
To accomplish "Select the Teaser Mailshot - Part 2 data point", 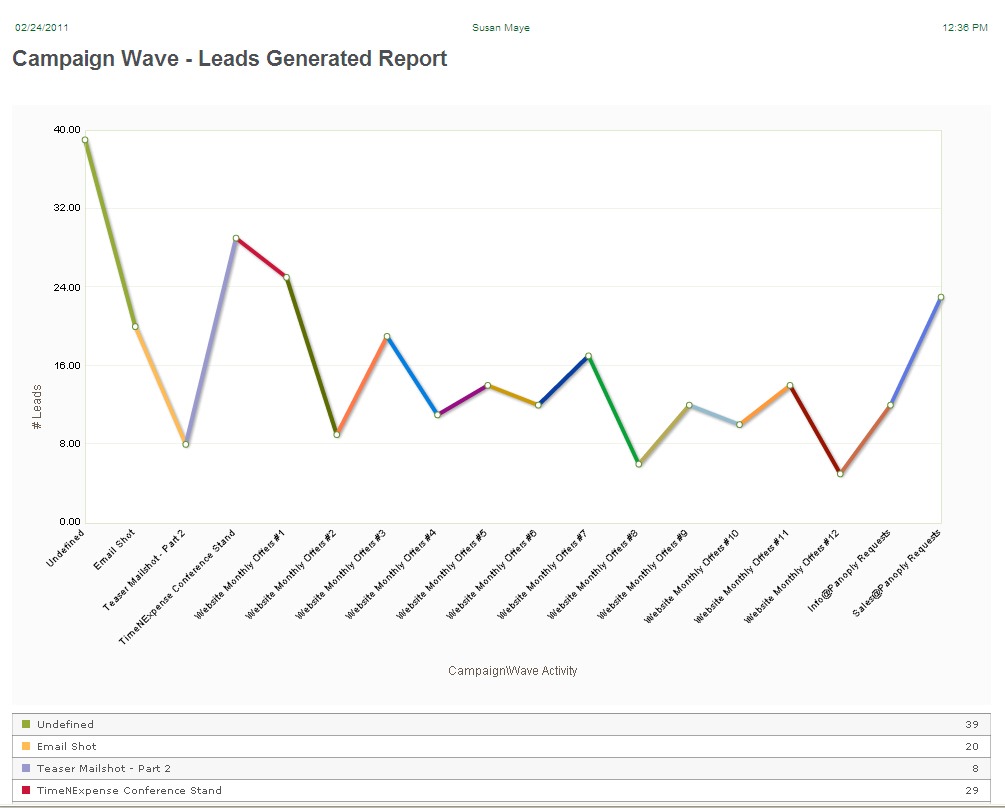I will pos(186,444).
